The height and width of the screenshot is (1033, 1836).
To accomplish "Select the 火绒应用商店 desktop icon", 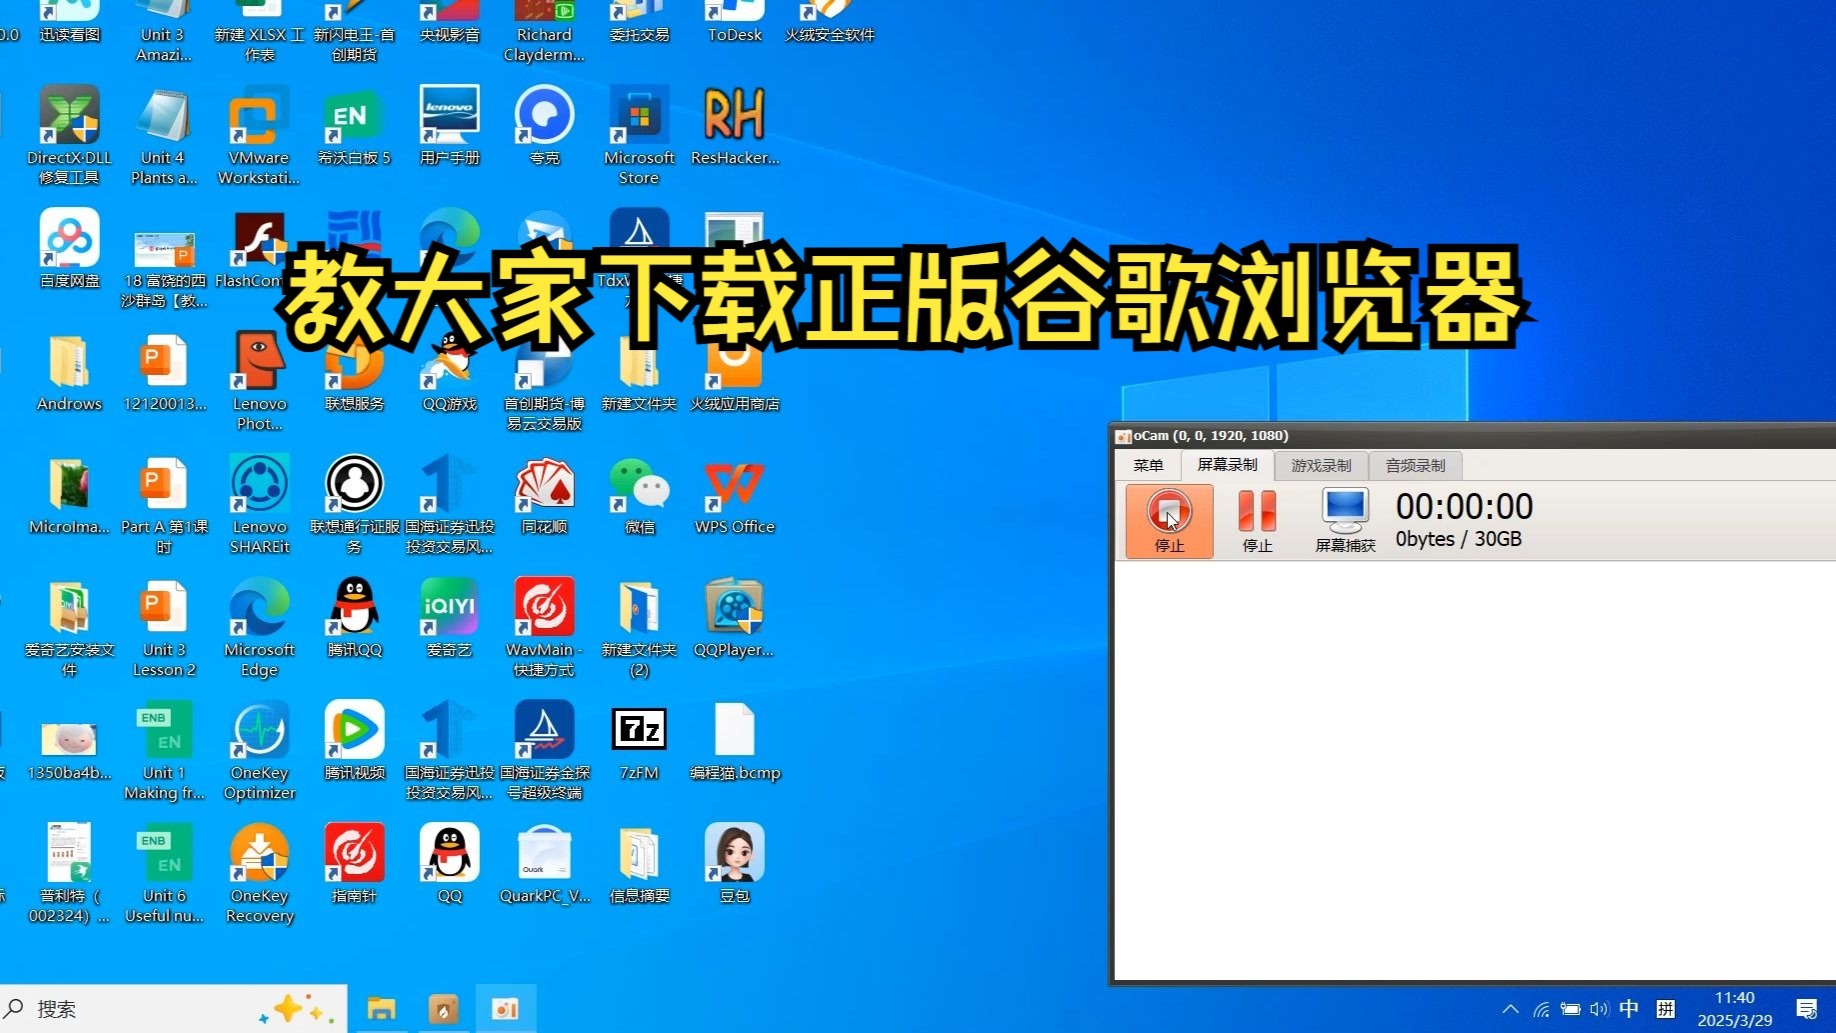I will (x=734, y=373).
